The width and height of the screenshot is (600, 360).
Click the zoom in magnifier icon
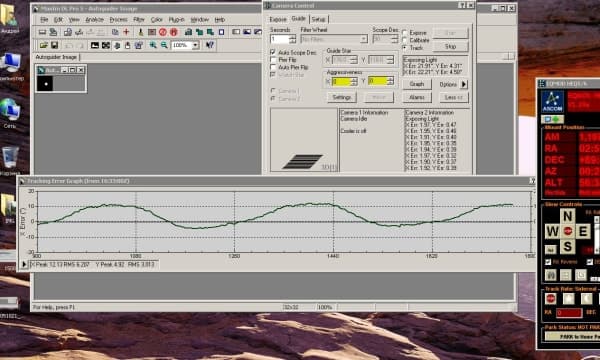153,45
